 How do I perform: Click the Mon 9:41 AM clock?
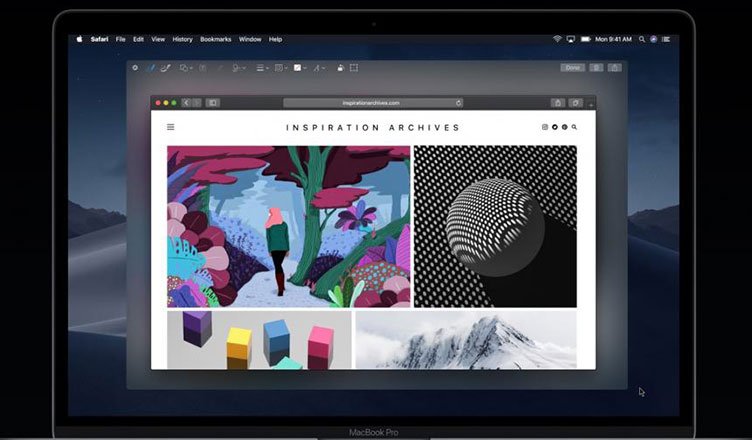click(613, 39)
